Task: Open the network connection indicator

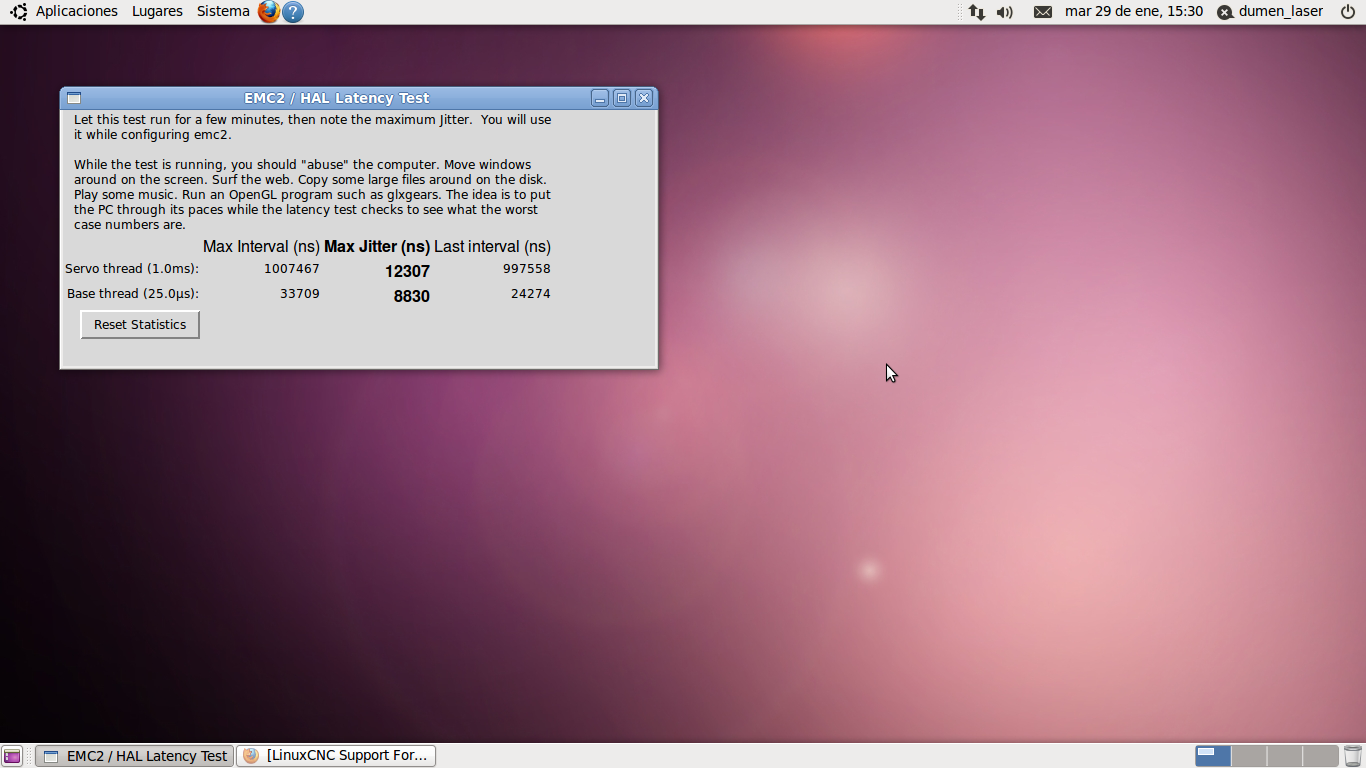Action: (x=977, y=12)
